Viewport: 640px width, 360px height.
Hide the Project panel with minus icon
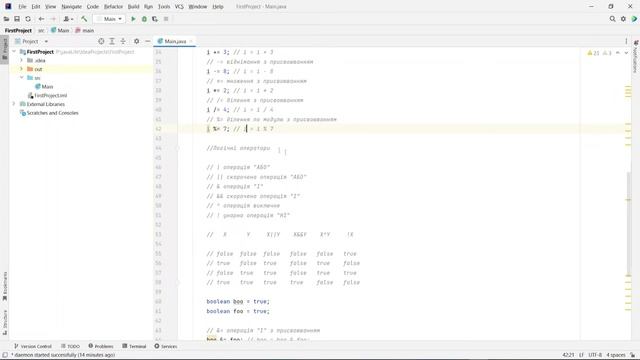147,41
